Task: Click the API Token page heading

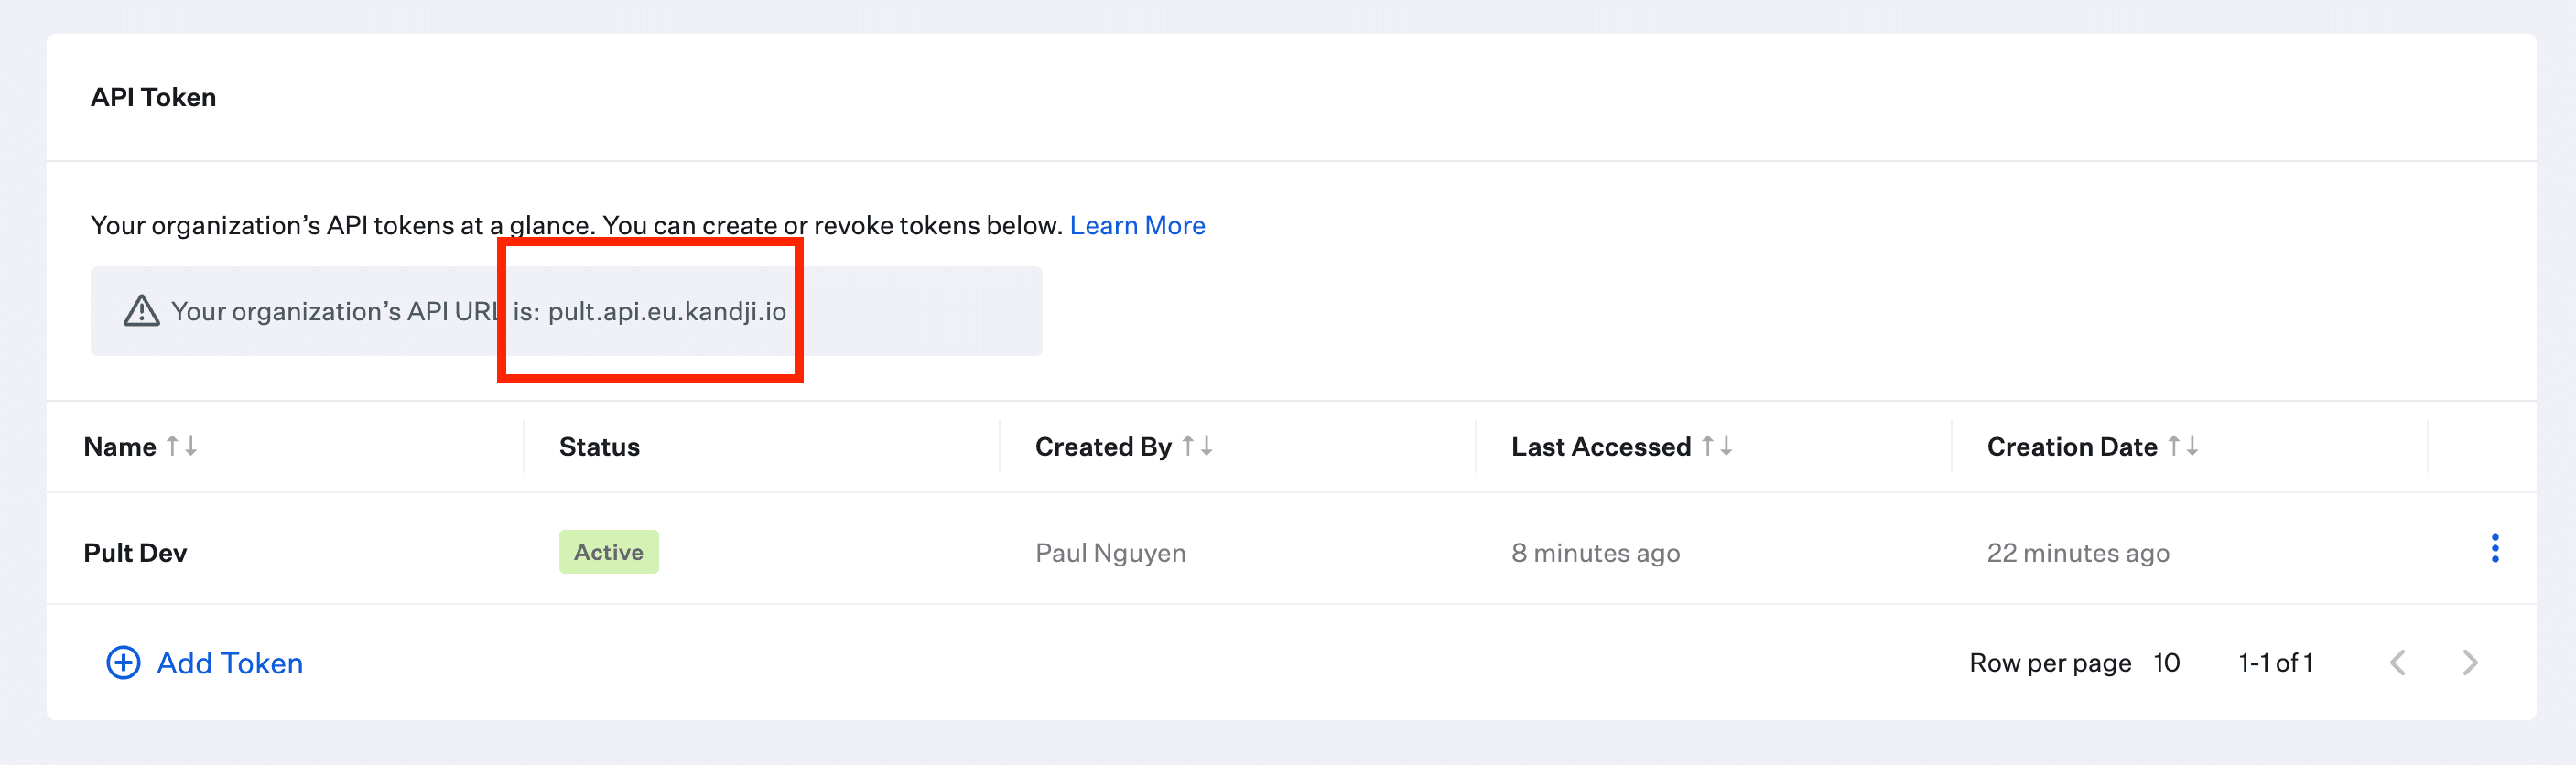Action: (x=153, y=97)
